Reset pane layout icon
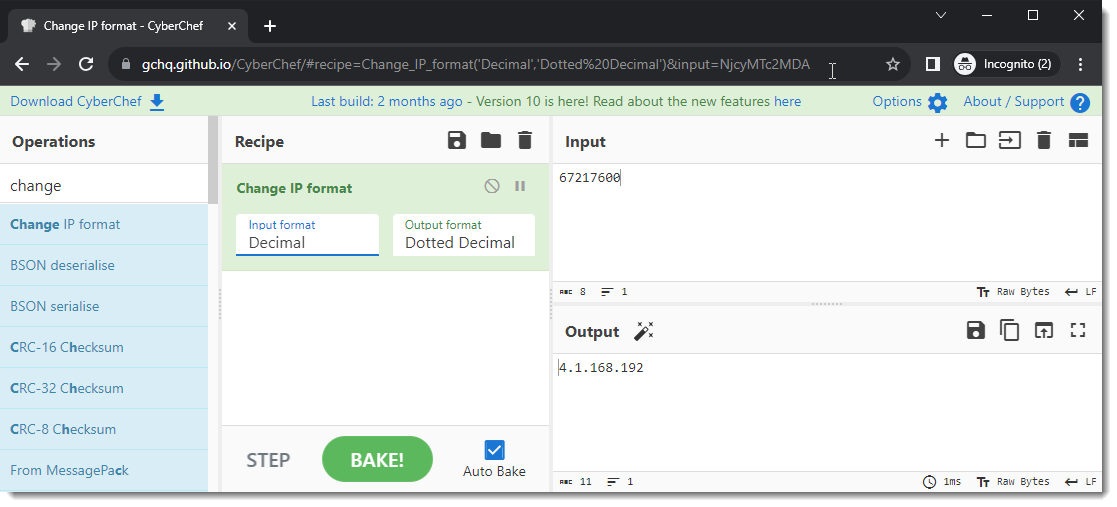Image resolution: width=1117 pixels, height=507 pixels. pos(1078,140)
